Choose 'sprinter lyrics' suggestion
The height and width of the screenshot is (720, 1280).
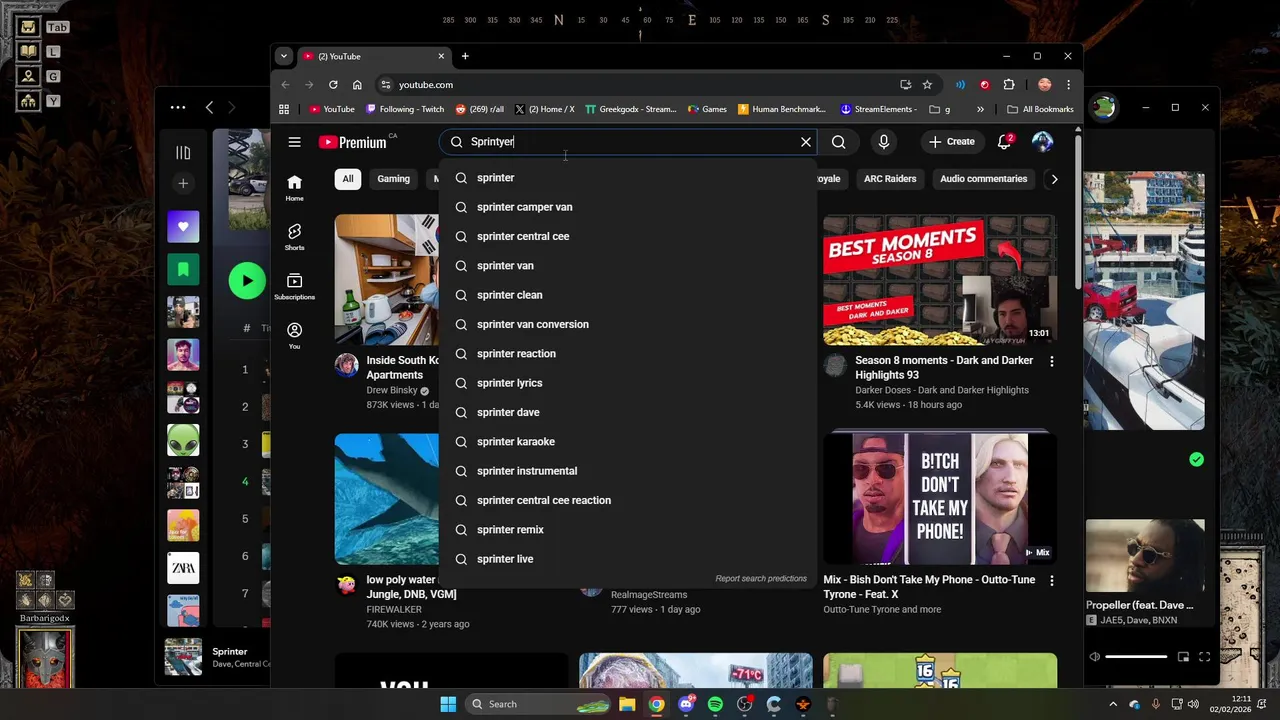click(x=627, y=383)
